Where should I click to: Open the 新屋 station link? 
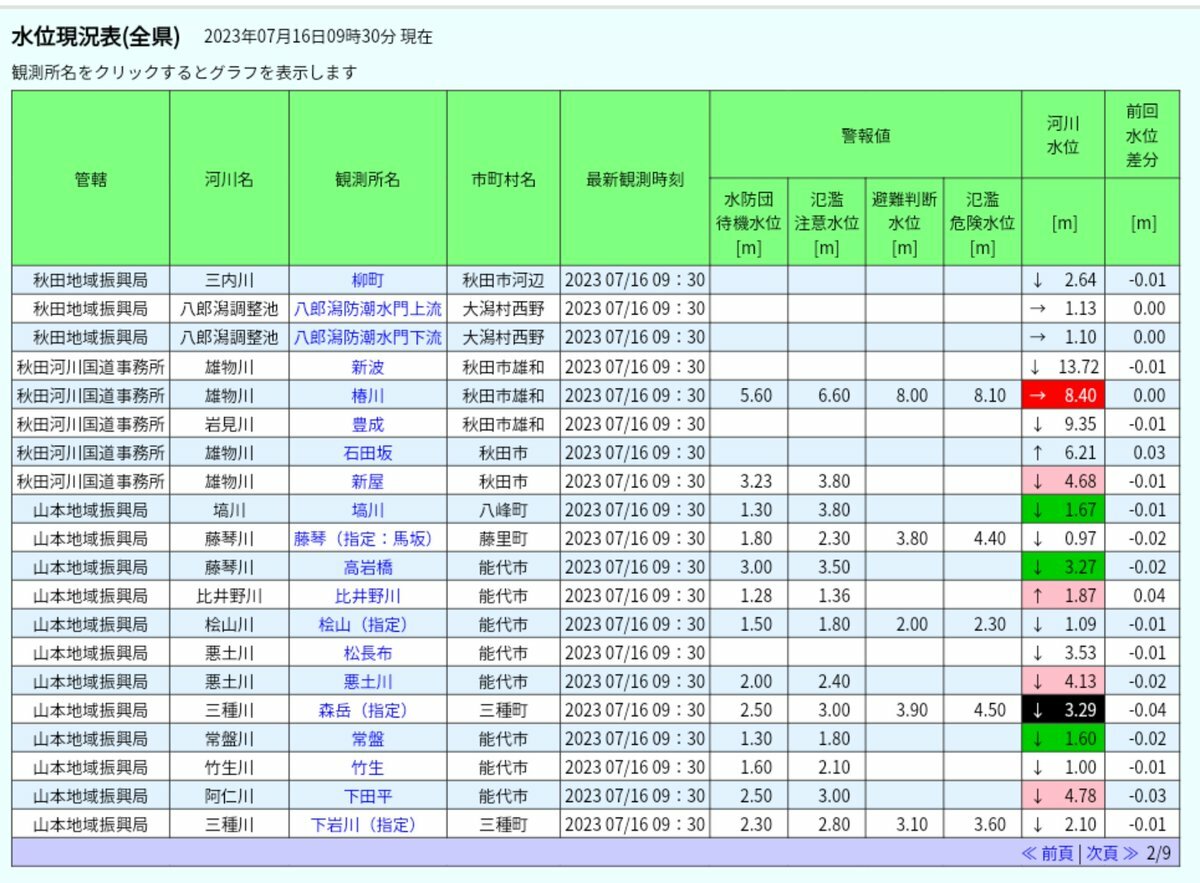[367, 482]
